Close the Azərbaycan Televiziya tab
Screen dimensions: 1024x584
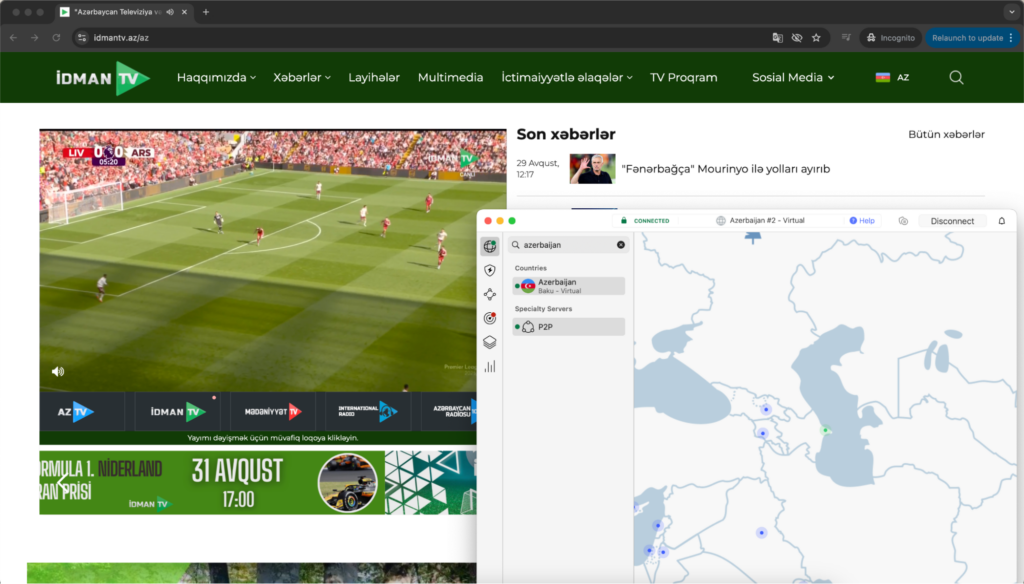point(184,12)
